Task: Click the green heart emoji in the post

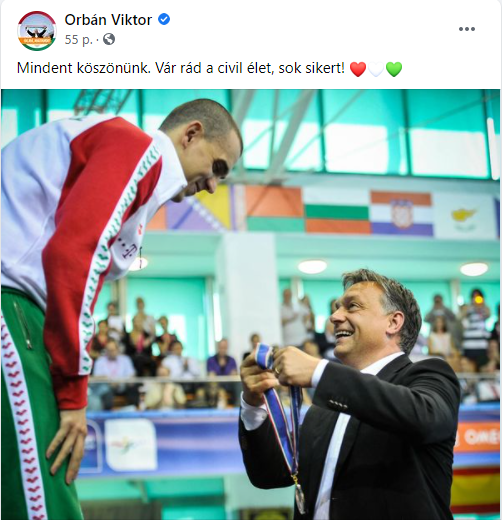Action: pyautogui.click(x=394, y=69)
